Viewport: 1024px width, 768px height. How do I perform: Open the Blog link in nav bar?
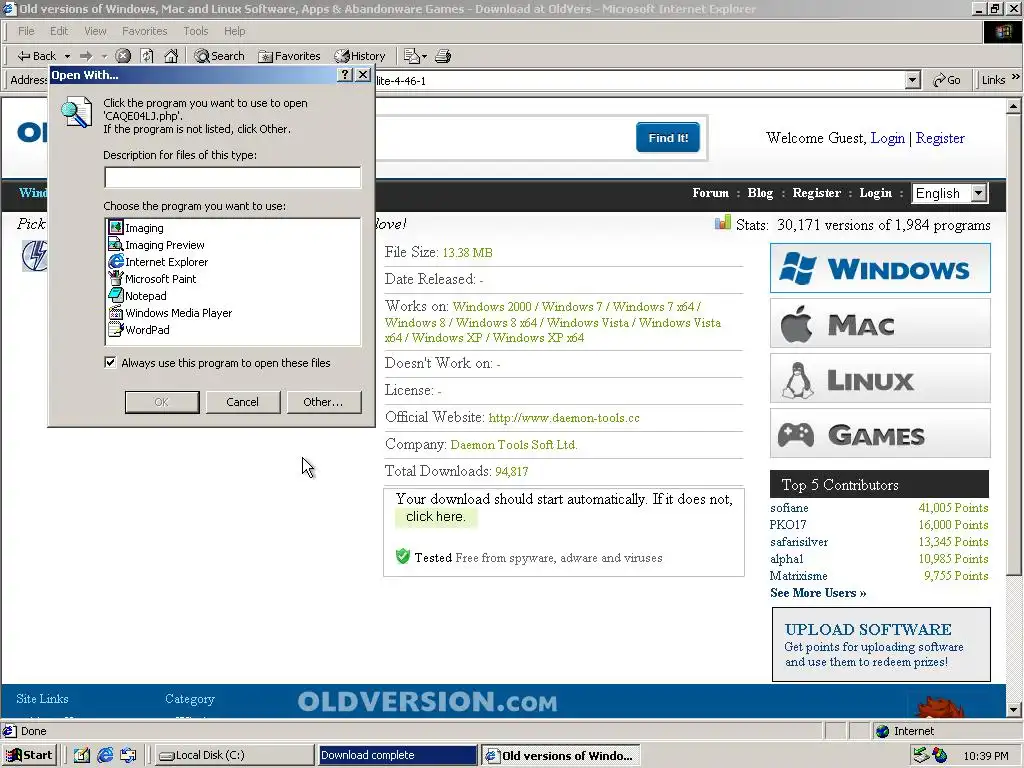[x=760, y=193]
